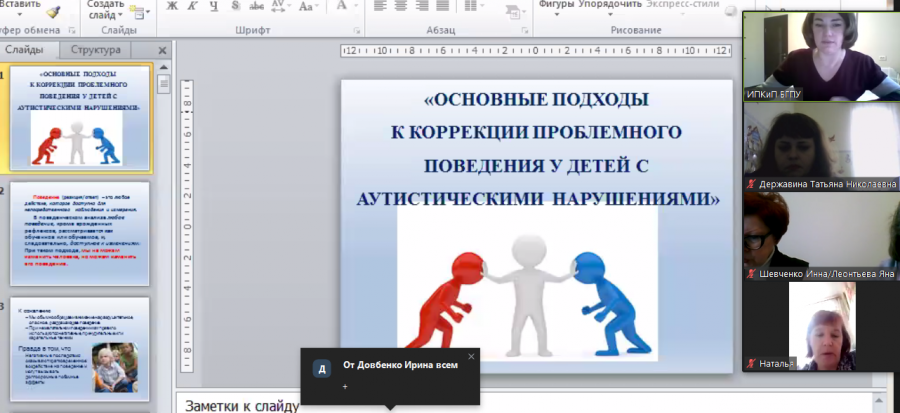Screen dimensions: 900x413
Task: Align text right in paragraph group
Action: [x=422, y=6]
